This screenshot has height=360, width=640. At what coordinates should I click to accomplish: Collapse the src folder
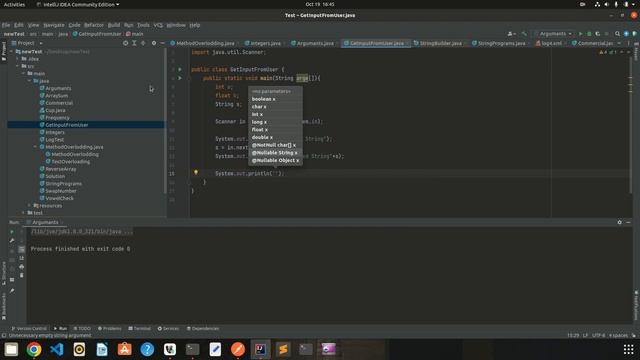pos(18,66)
